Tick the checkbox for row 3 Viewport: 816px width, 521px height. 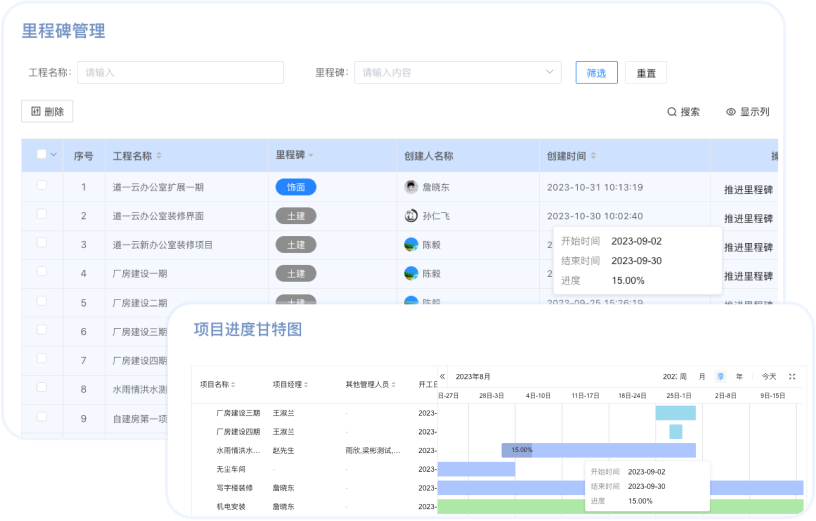42,243
